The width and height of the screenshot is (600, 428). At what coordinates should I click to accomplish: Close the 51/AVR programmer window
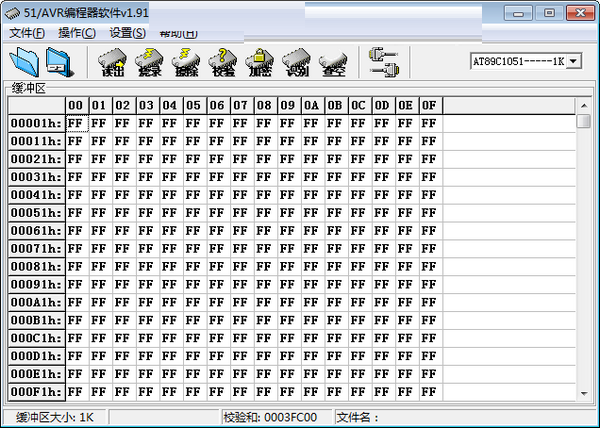(580, 13)
